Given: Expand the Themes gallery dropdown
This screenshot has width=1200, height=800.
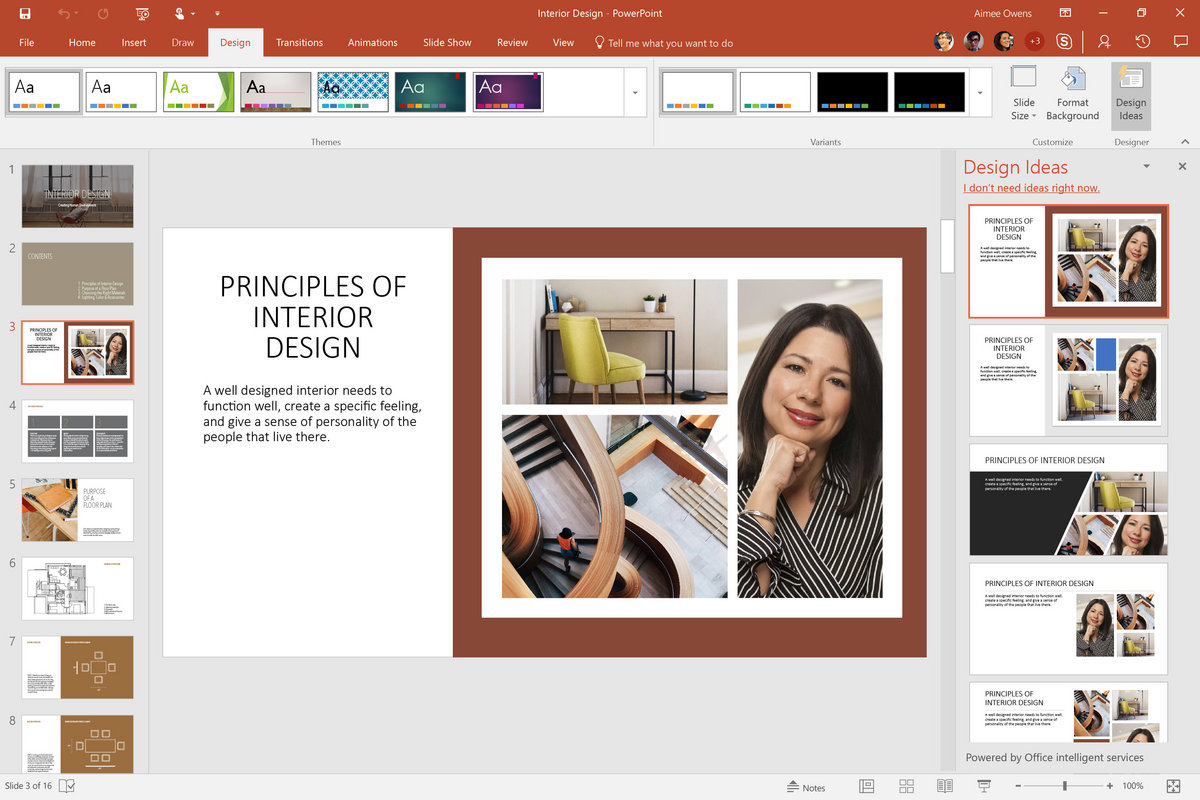Looking at the screenshot, I should click(x=634, y=93).
